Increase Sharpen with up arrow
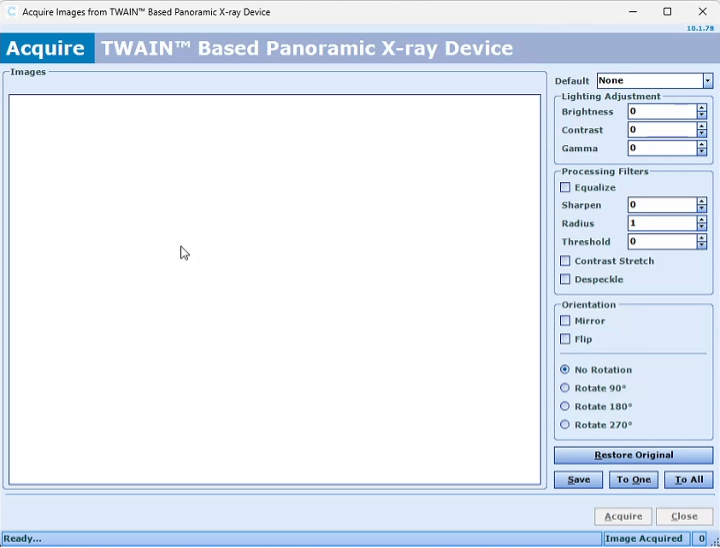 pyautogui.click(x=701, y=201)
